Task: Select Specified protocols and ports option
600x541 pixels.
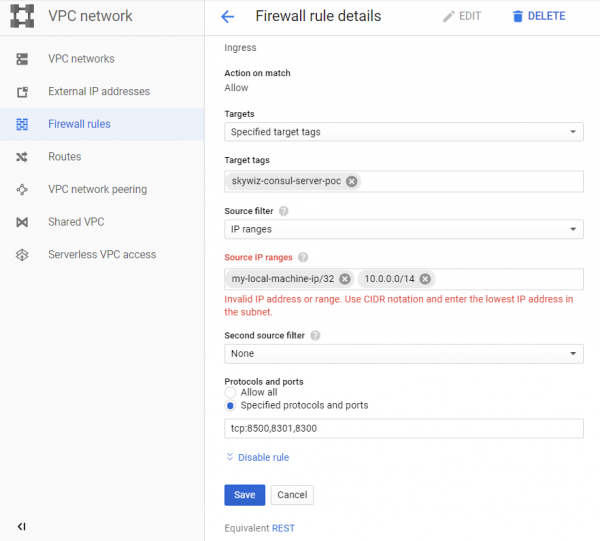Action: pyautogui.click(x=231, y=406)
